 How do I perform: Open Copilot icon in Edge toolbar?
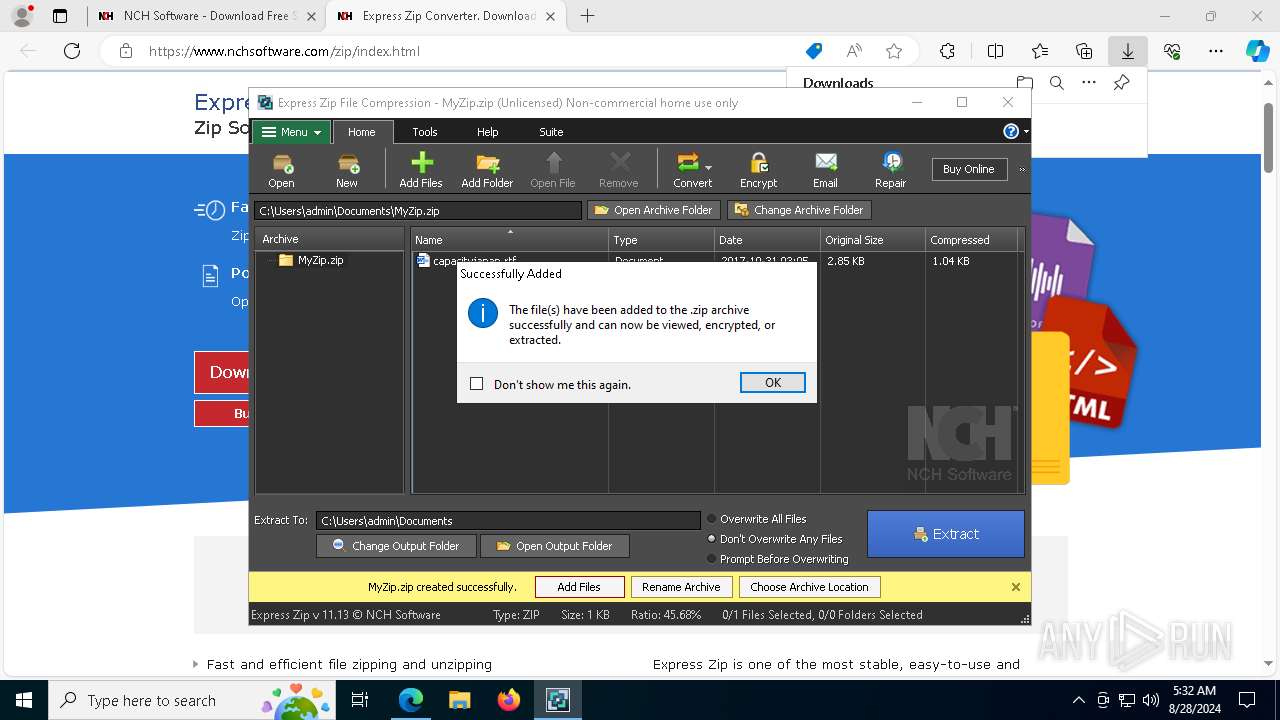1257,51
